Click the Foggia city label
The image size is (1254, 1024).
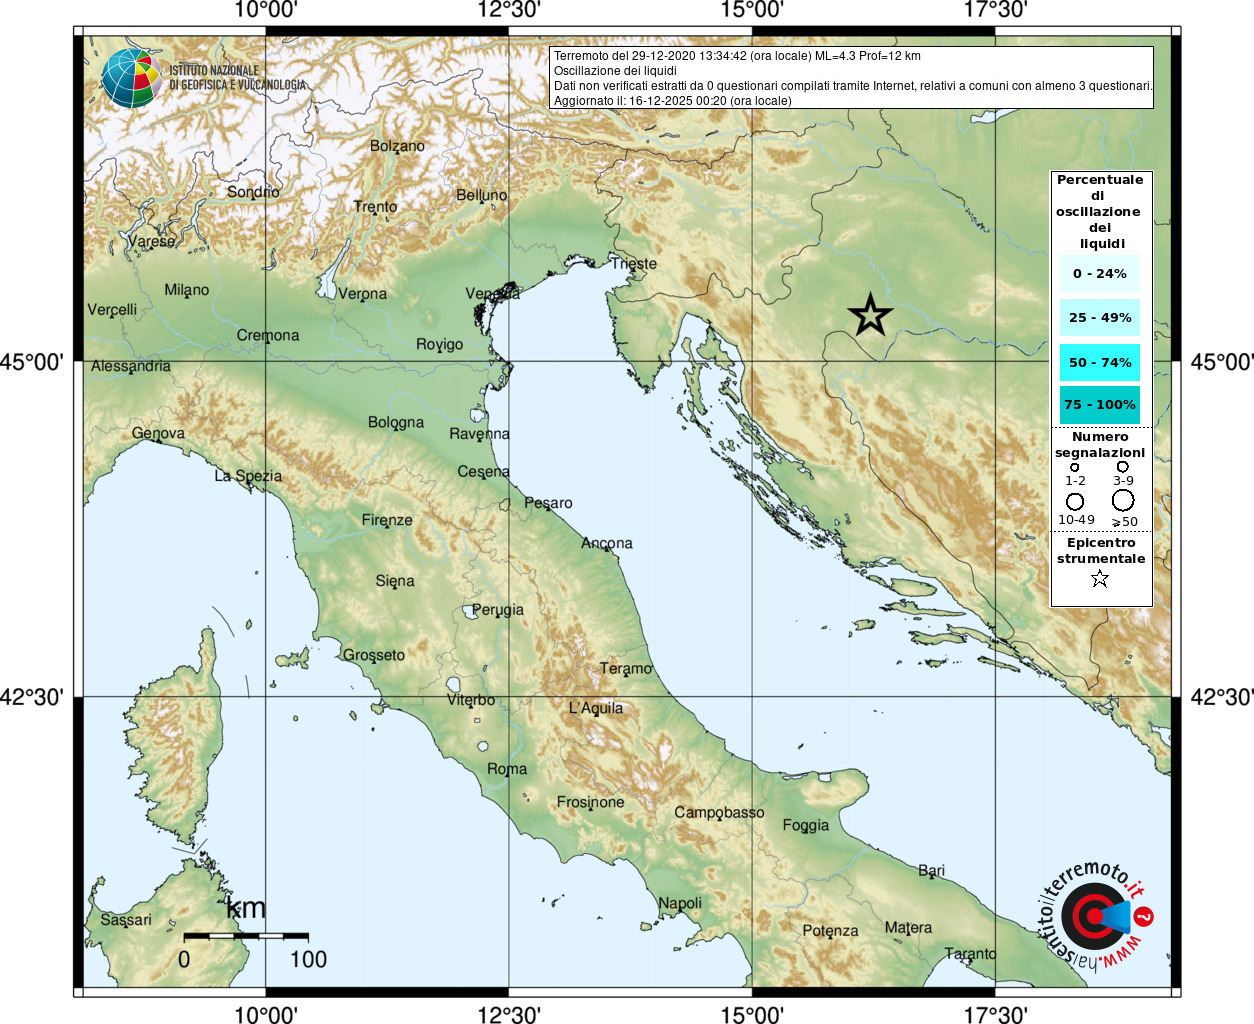coord(806,825)
